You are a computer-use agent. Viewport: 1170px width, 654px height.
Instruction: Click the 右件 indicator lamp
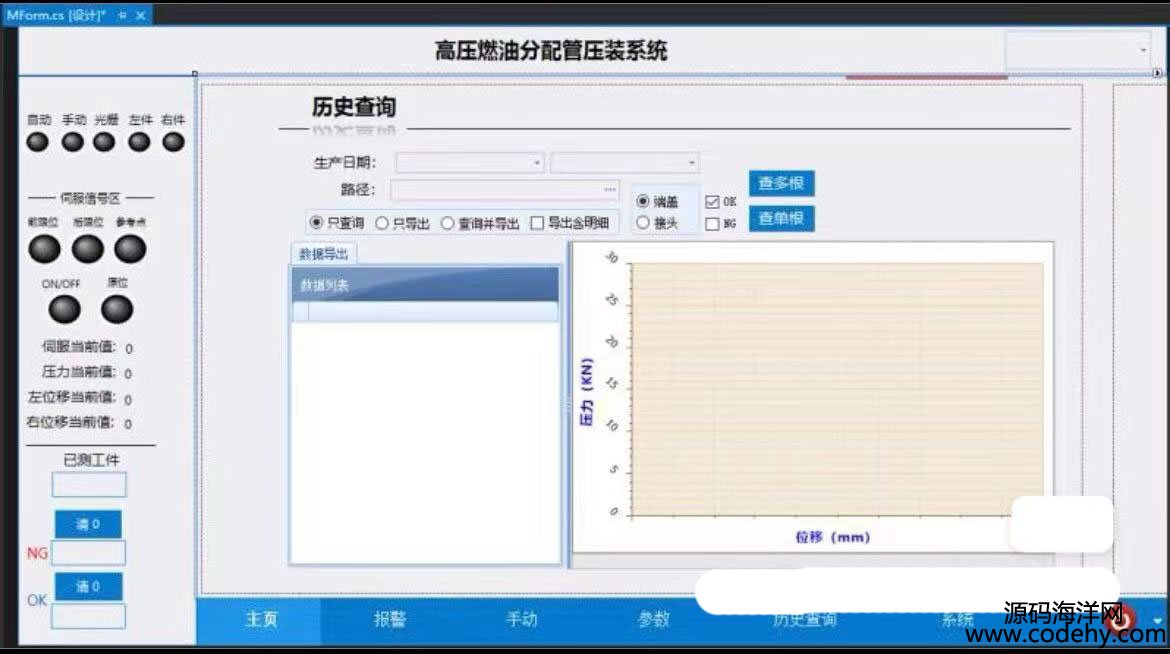point(174,142)
